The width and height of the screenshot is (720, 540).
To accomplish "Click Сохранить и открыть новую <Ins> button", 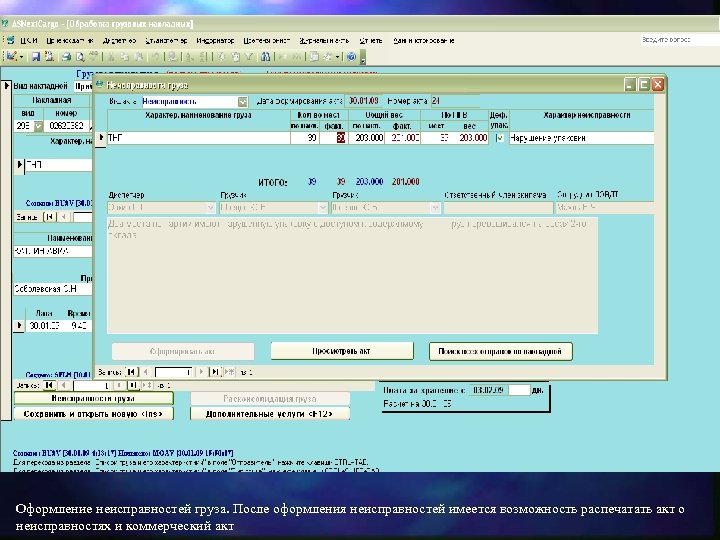I will tap(93, 414).
